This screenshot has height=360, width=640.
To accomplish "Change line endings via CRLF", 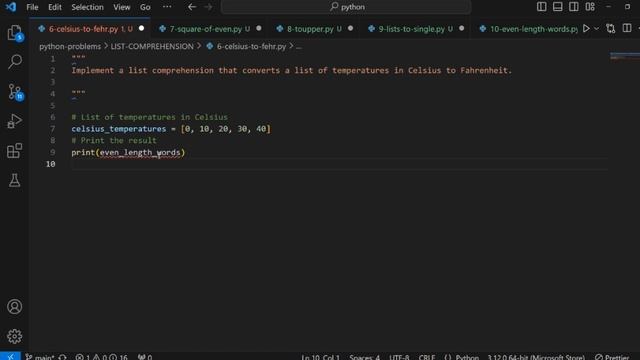I will click(x=427, y=357).
